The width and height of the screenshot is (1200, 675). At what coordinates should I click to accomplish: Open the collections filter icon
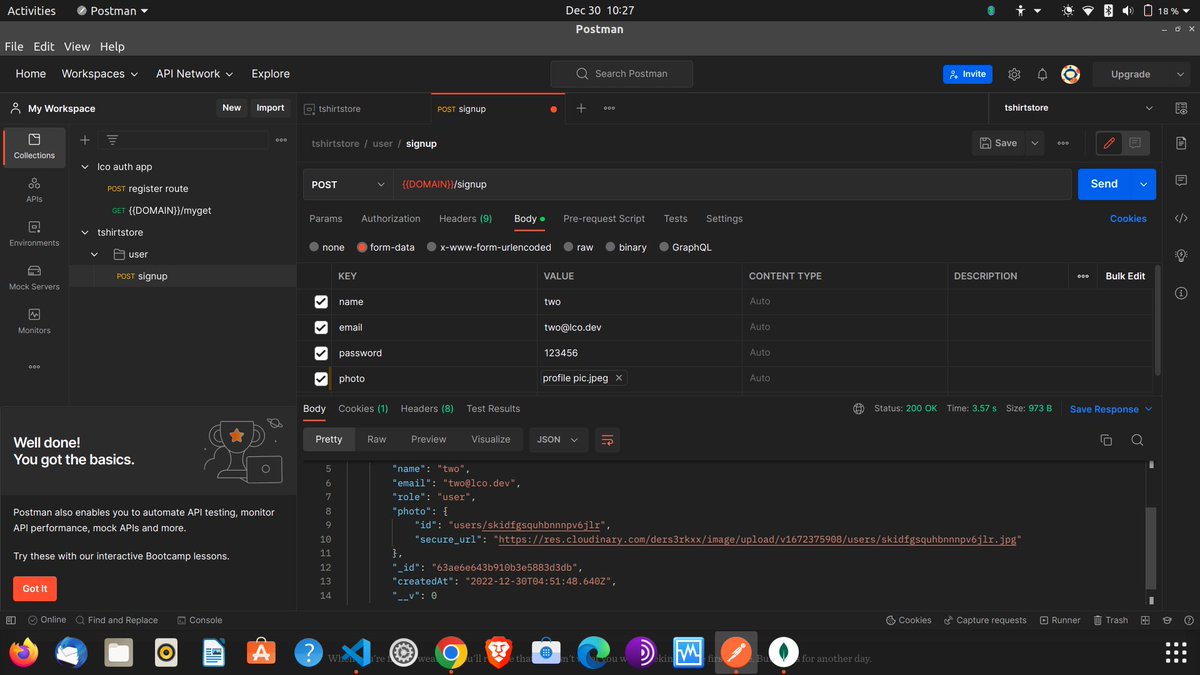click(x=112, y=140)
